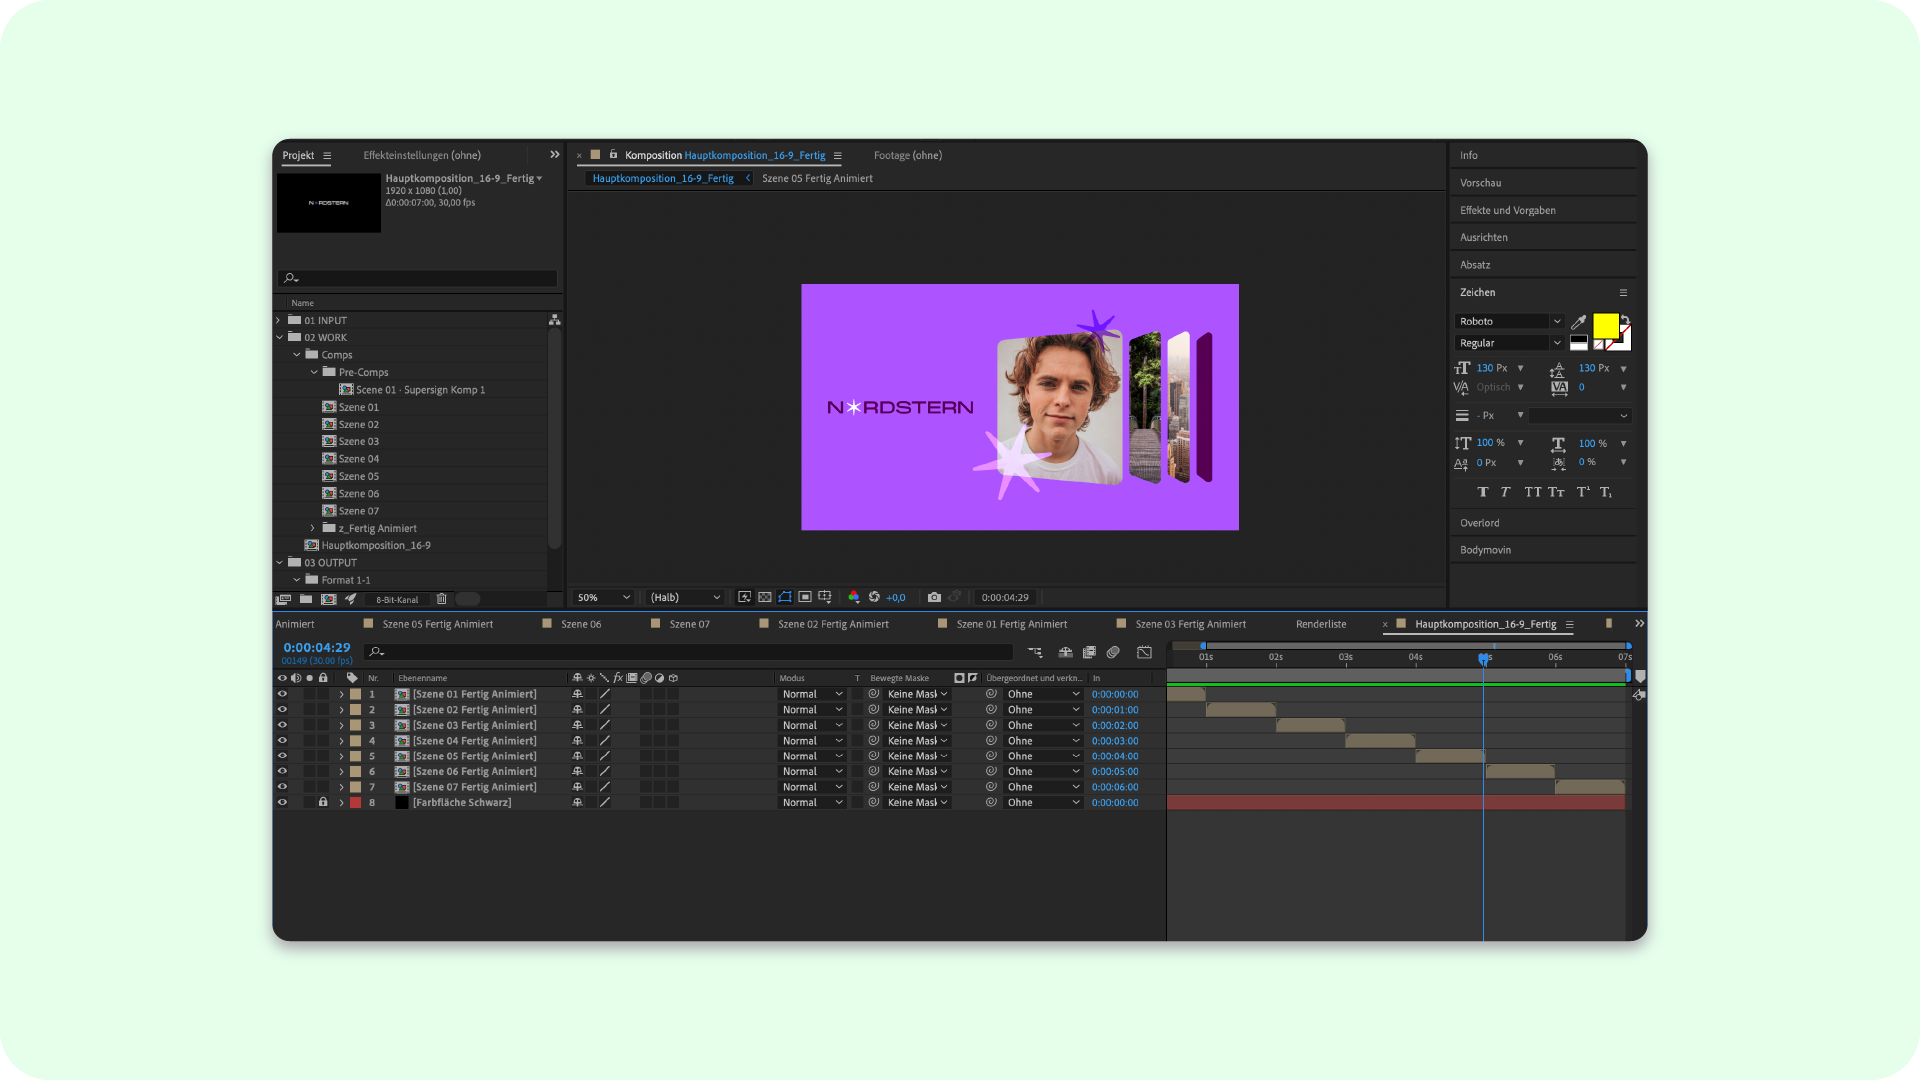1920x1080 pixels.
Task: Click the motion blur switch in timeline
Action: 1113,652
